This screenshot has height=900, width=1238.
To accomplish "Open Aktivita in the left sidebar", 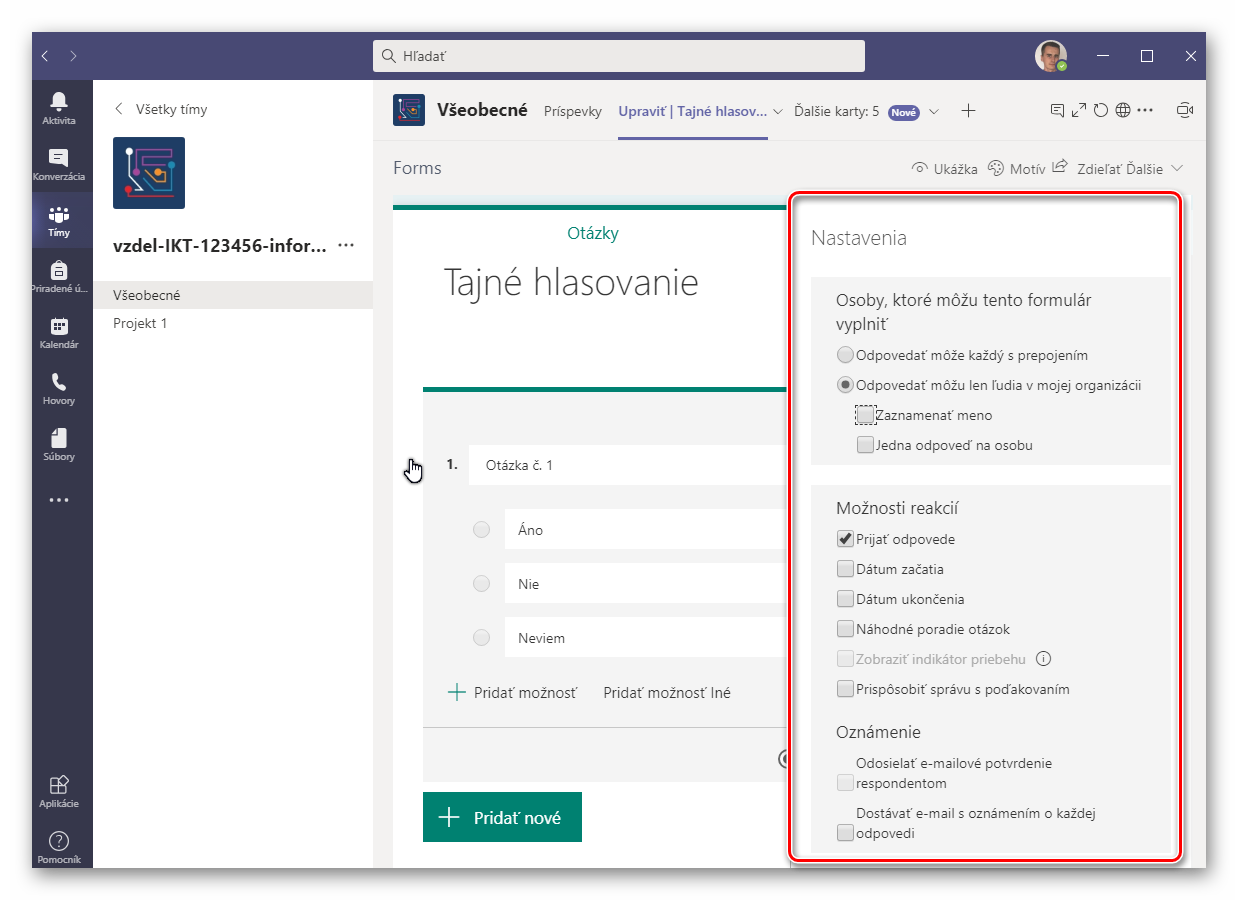I will click(58, 108).
